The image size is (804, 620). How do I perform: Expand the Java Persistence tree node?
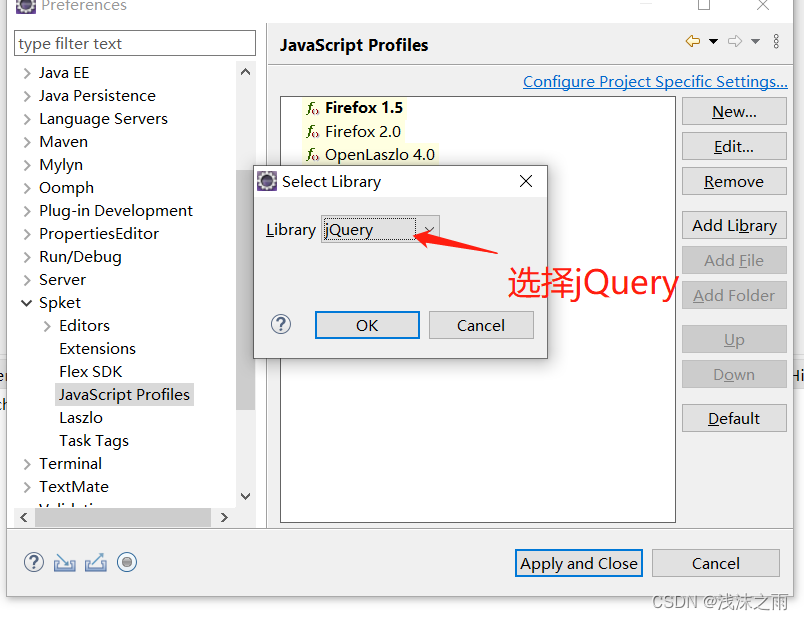pos(27,96)
